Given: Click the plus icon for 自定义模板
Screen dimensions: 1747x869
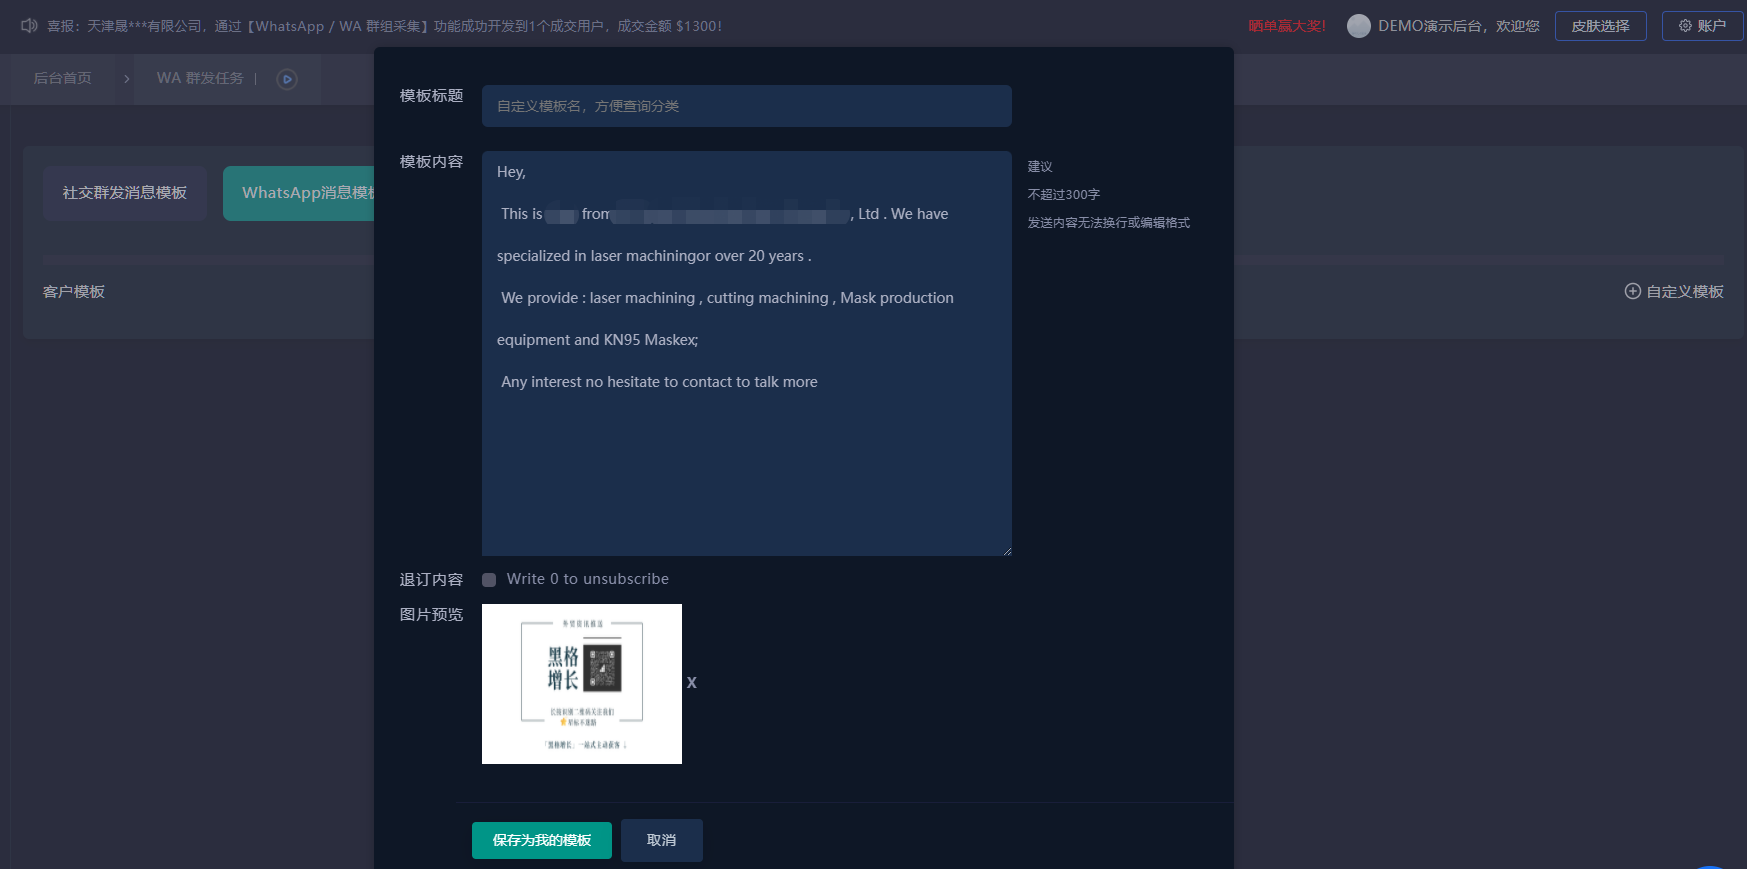Looking at the screenshot, I should coord(1632,291).
